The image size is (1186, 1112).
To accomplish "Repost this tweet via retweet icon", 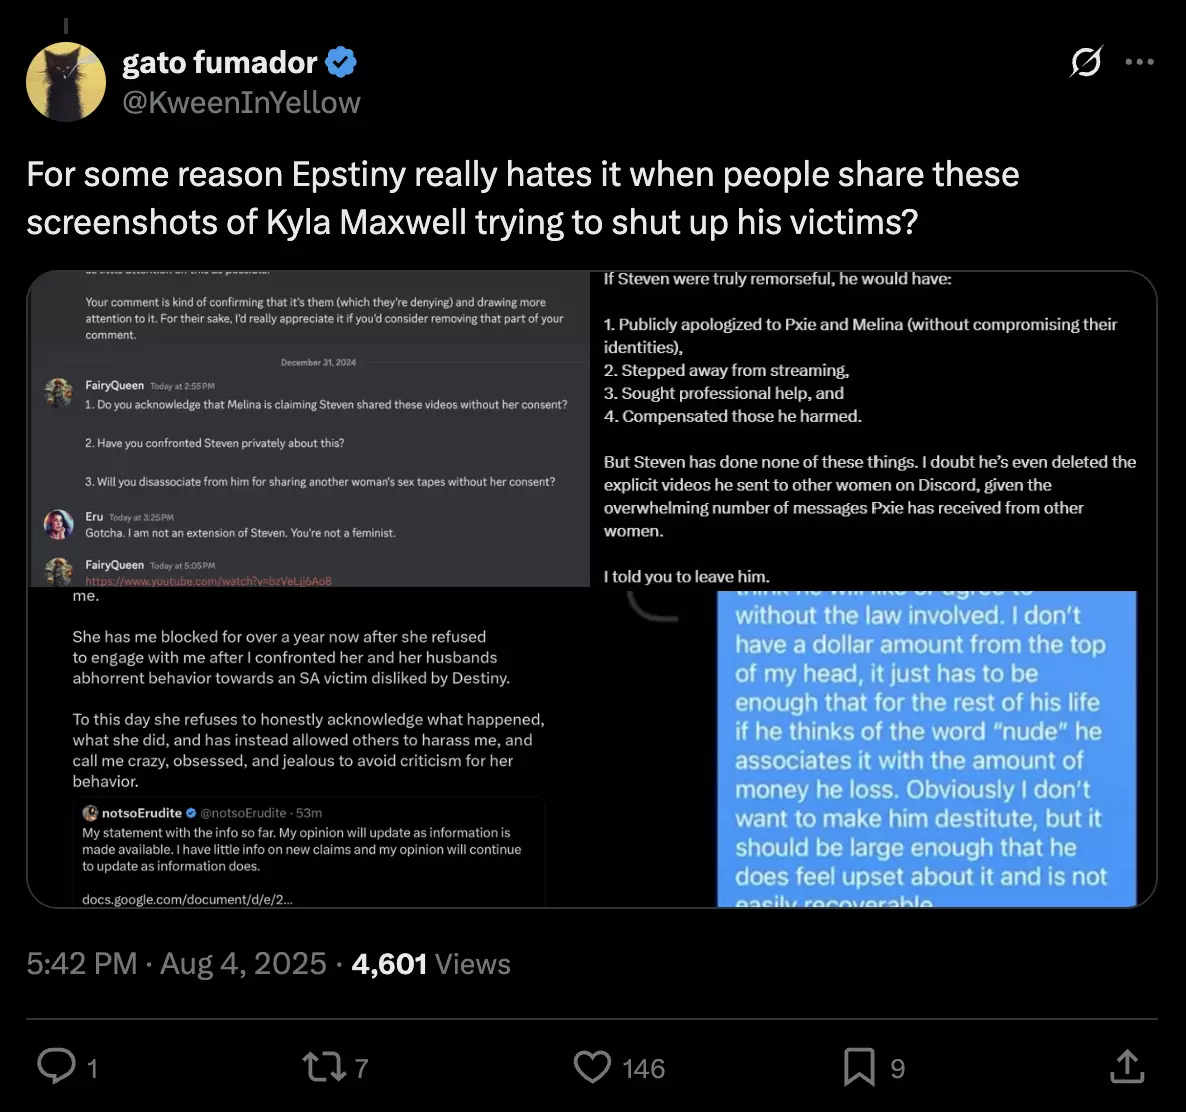I will pyautogui.click(x=322, y=1066).
